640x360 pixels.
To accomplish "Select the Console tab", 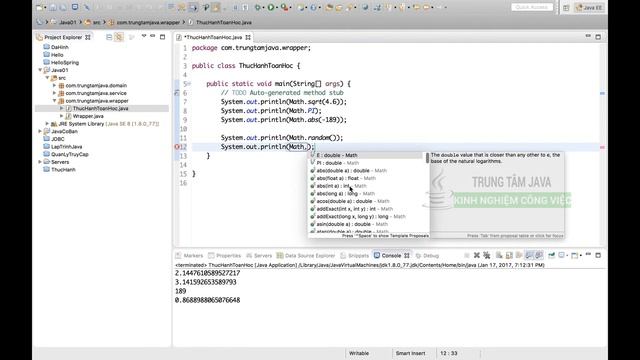I will [391, 256].
